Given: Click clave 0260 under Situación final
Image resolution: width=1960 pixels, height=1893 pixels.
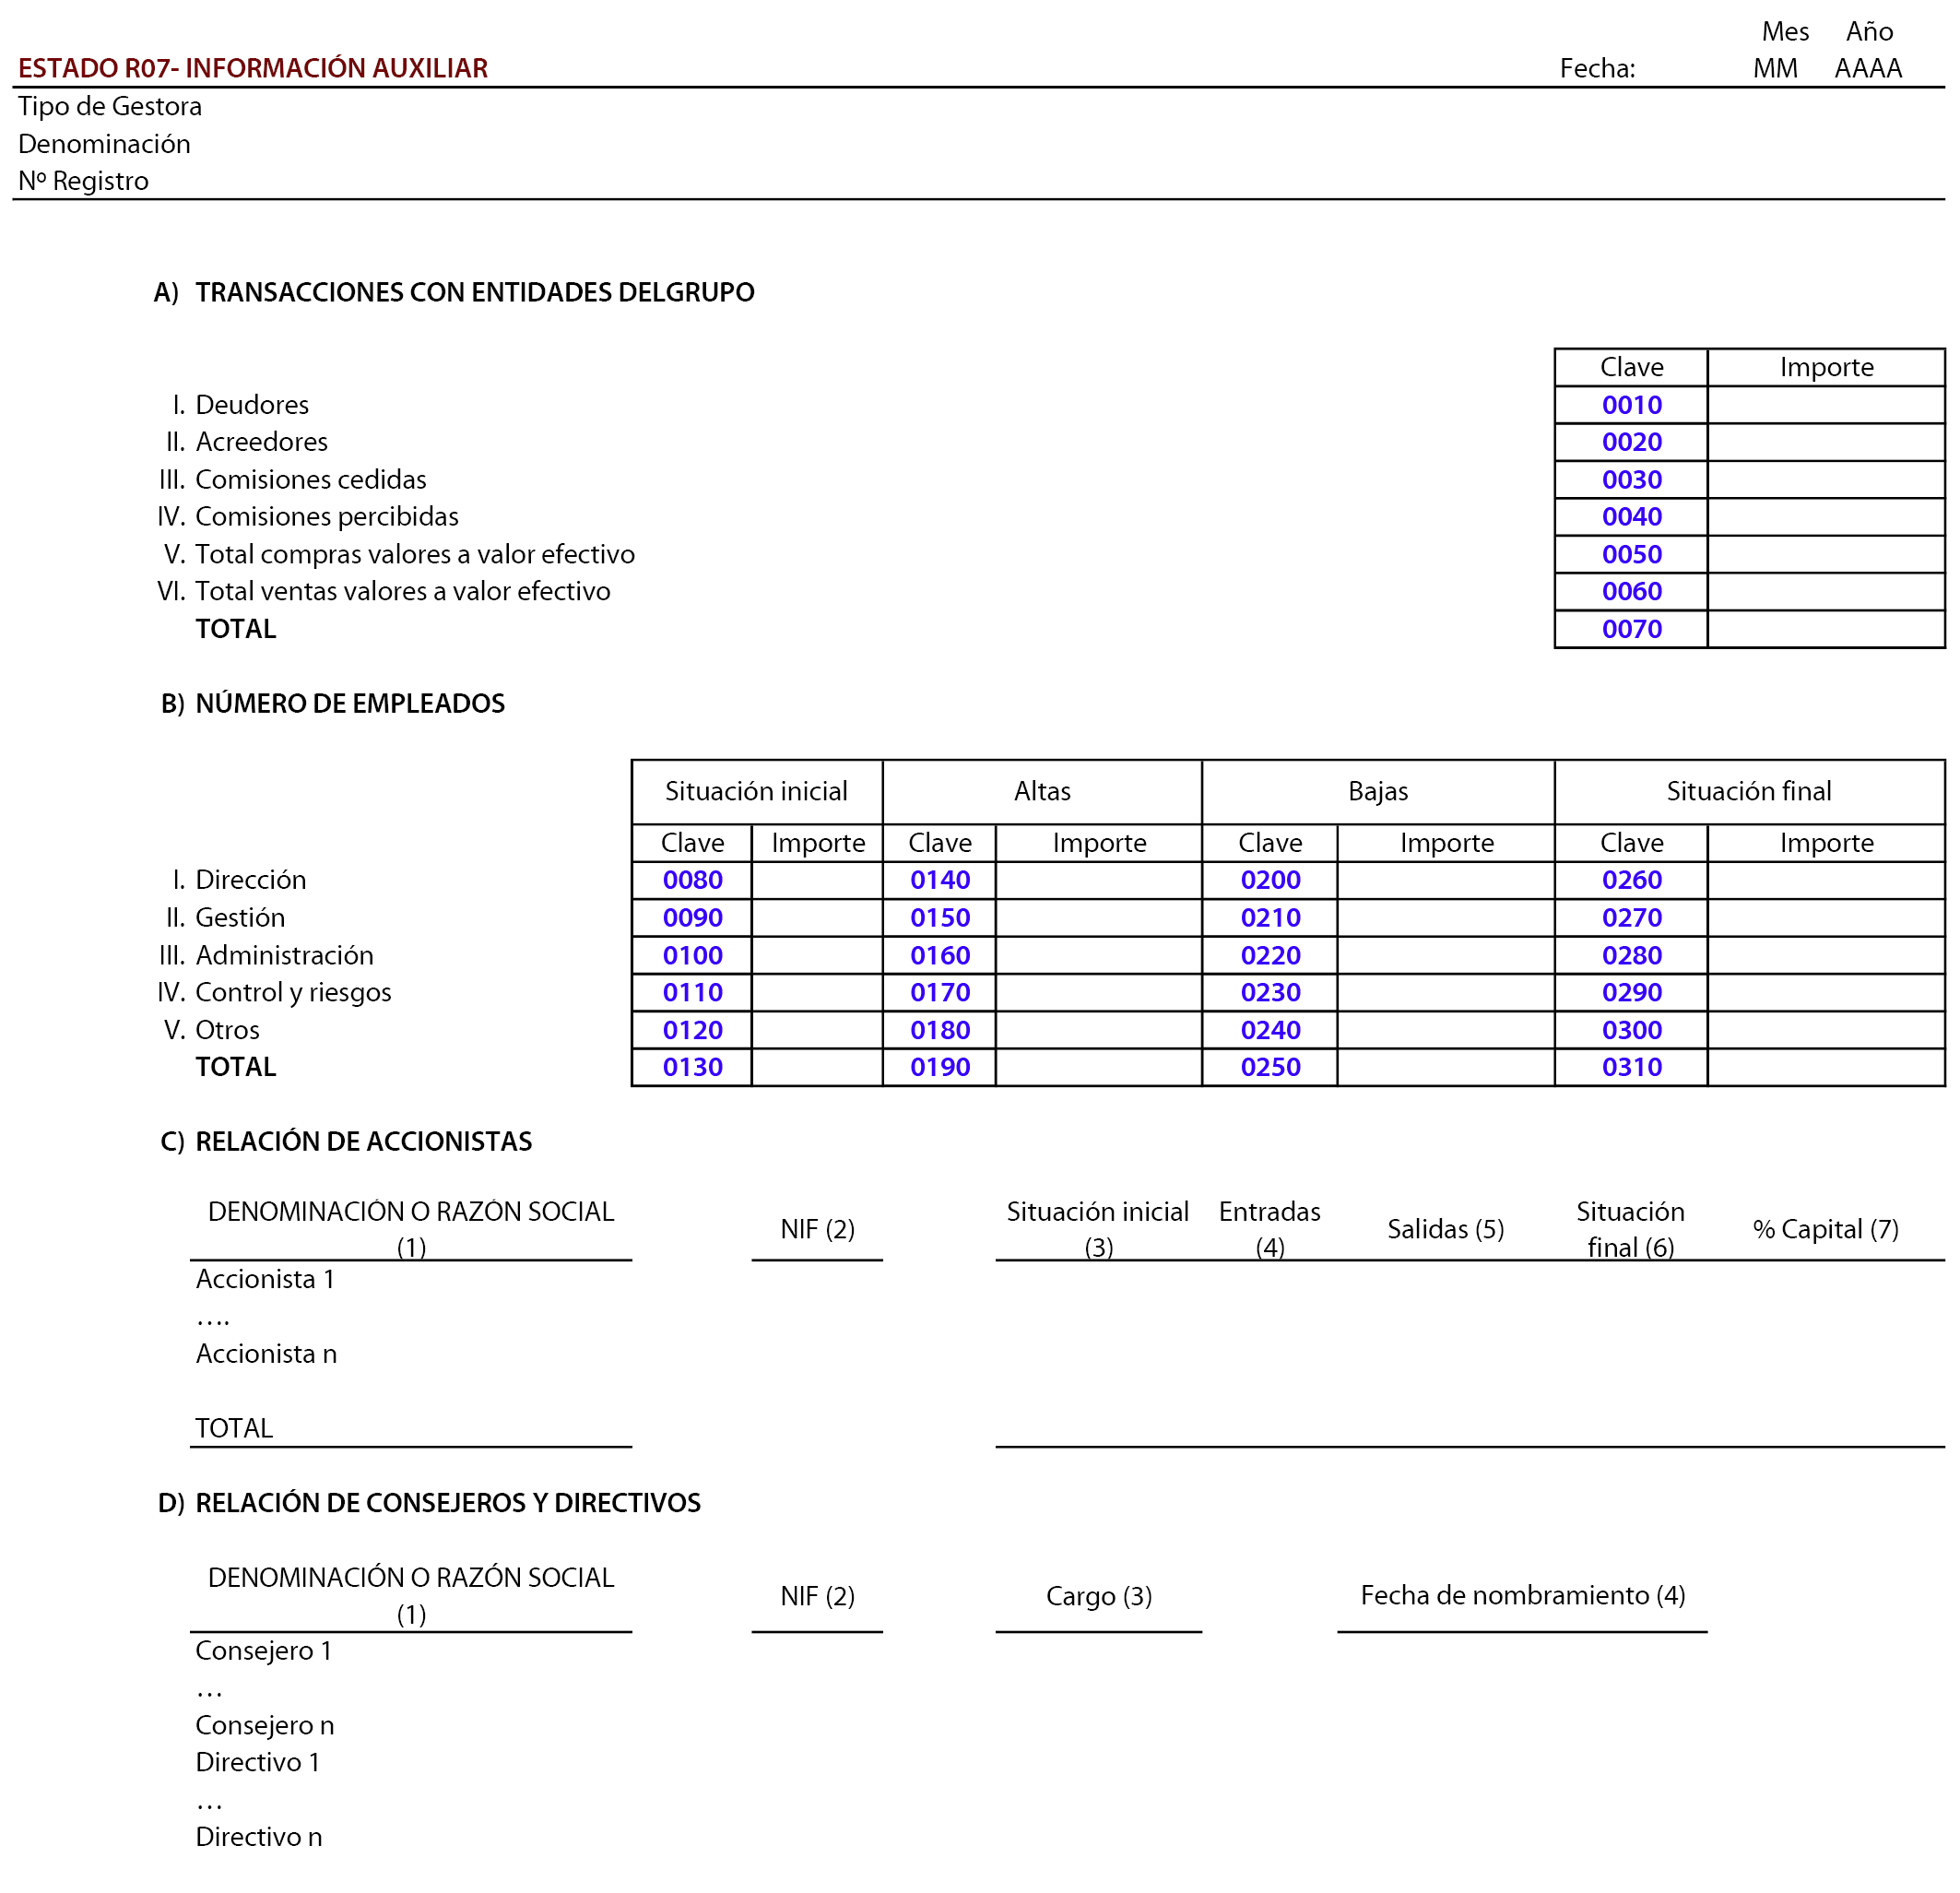Looking at the screenshot, I should [1631, 881].
